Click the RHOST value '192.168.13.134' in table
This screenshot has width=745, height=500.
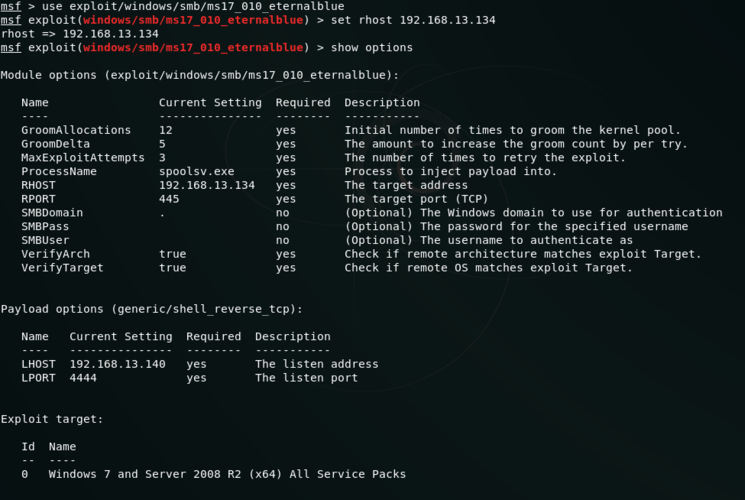[207, 185]
